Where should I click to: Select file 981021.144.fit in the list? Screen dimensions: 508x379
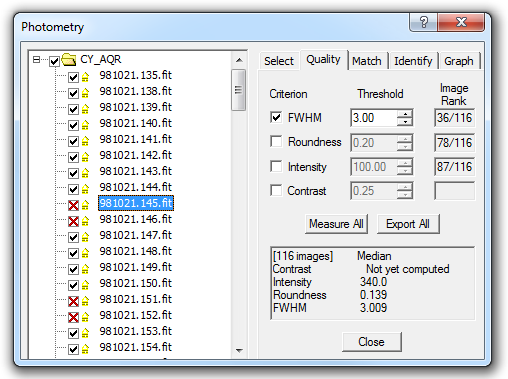(135, 187)
